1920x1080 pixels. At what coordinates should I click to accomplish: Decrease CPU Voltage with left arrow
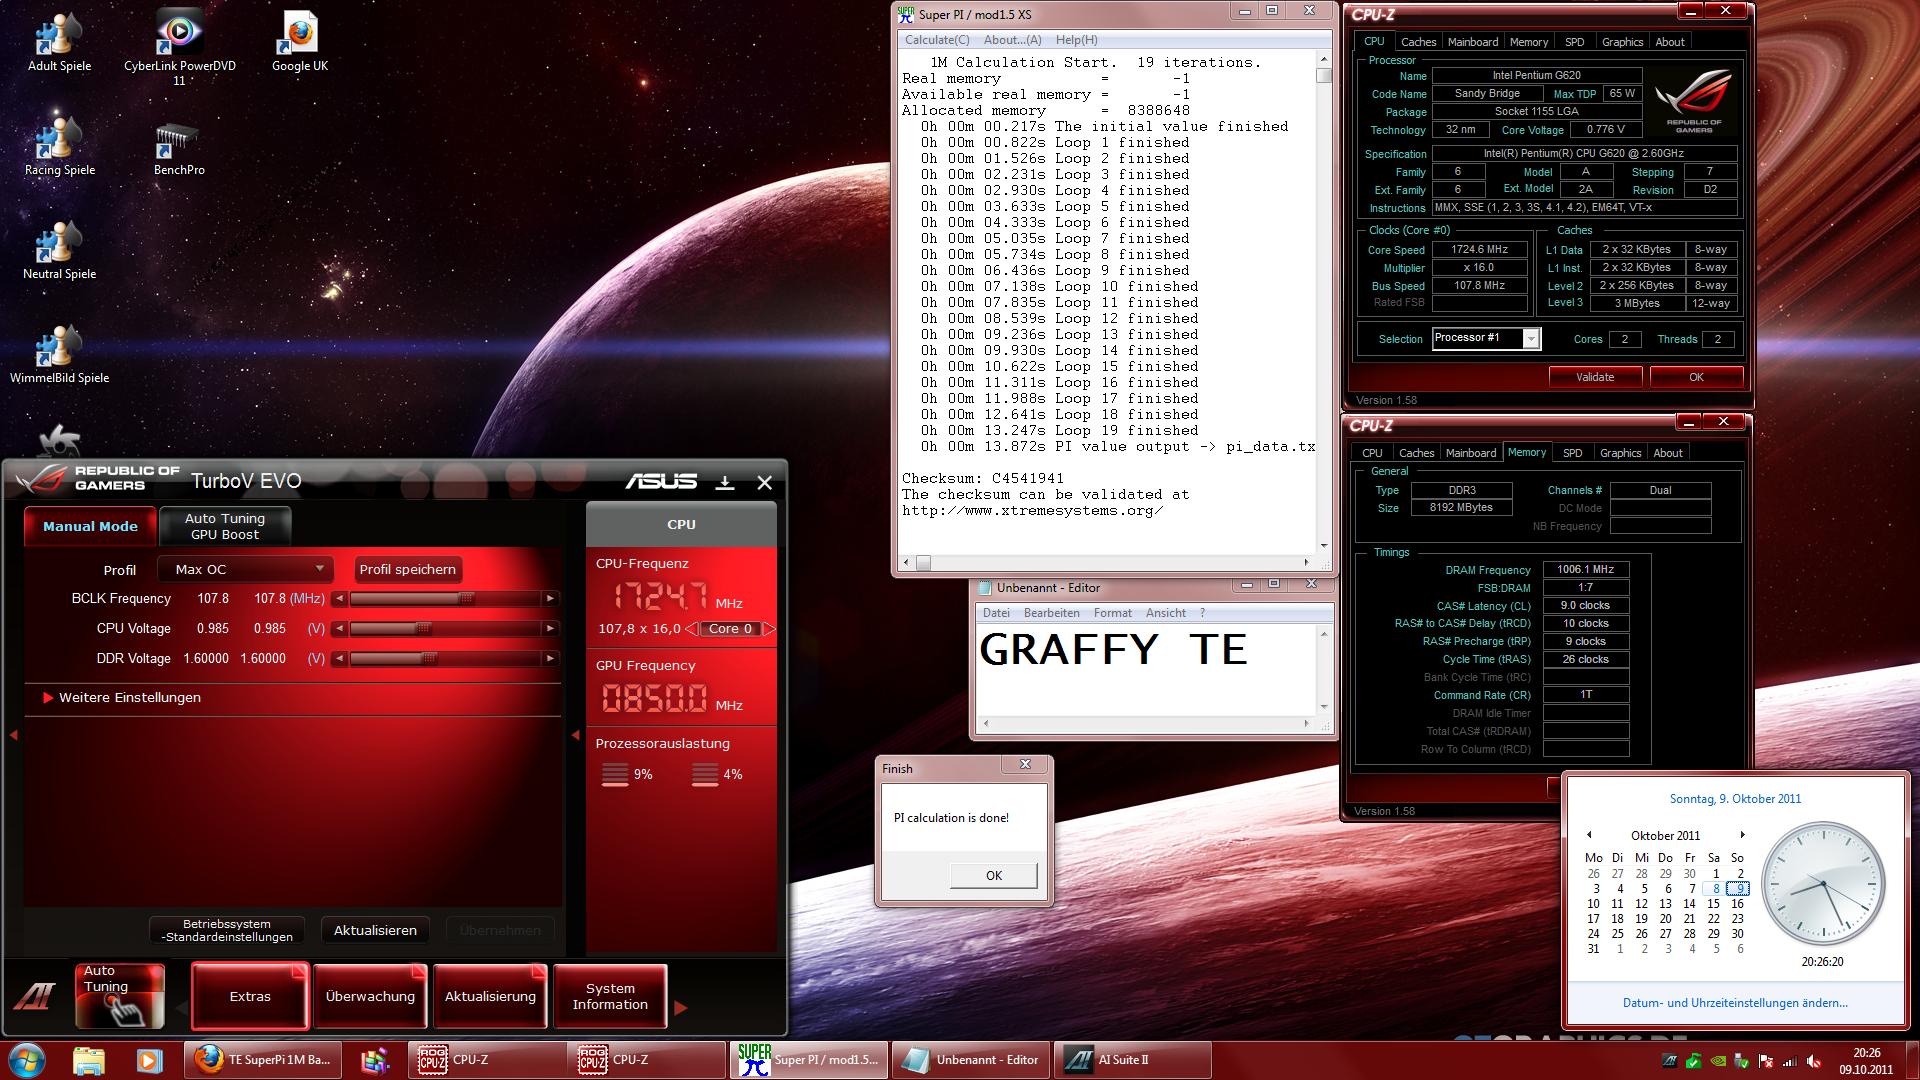click(x=340, y=629)
